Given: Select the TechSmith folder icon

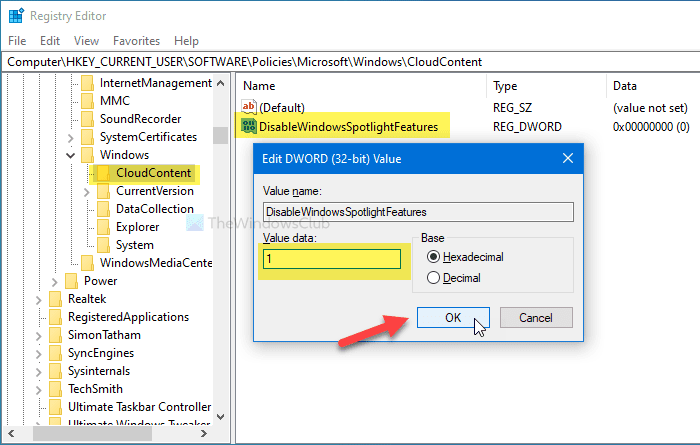Looking at the screenshot, I should click(55, 389).
